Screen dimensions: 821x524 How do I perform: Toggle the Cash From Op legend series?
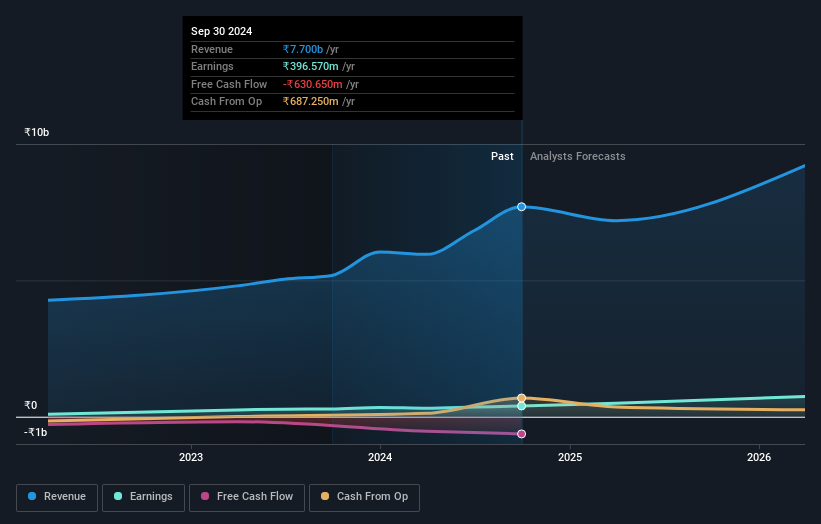364,497
